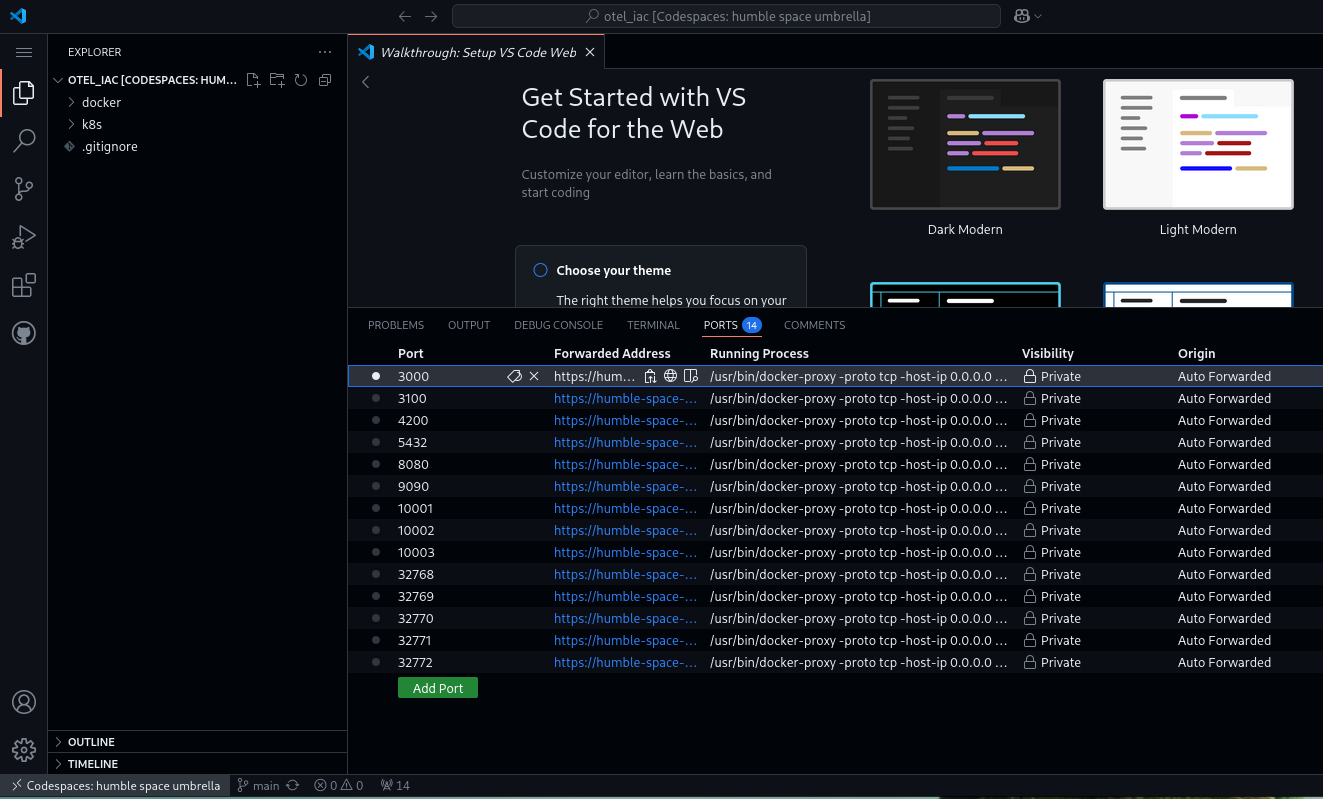Open the Search view in activity bar

pyautogui.click(x=24, y=141)
